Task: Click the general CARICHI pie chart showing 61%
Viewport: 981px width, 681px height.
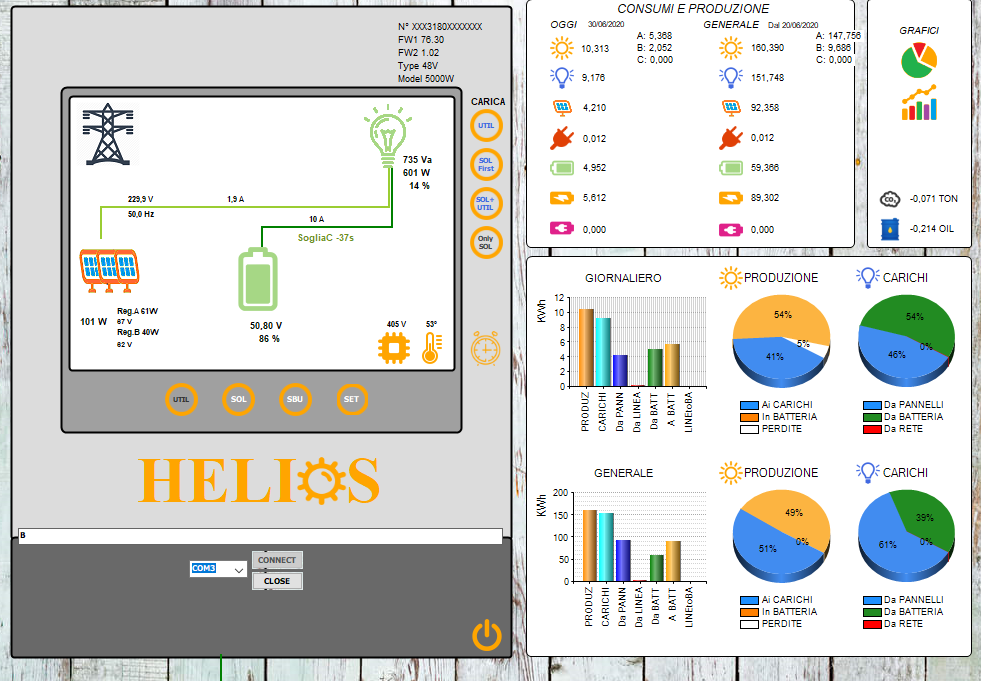Action: (907, 536)
